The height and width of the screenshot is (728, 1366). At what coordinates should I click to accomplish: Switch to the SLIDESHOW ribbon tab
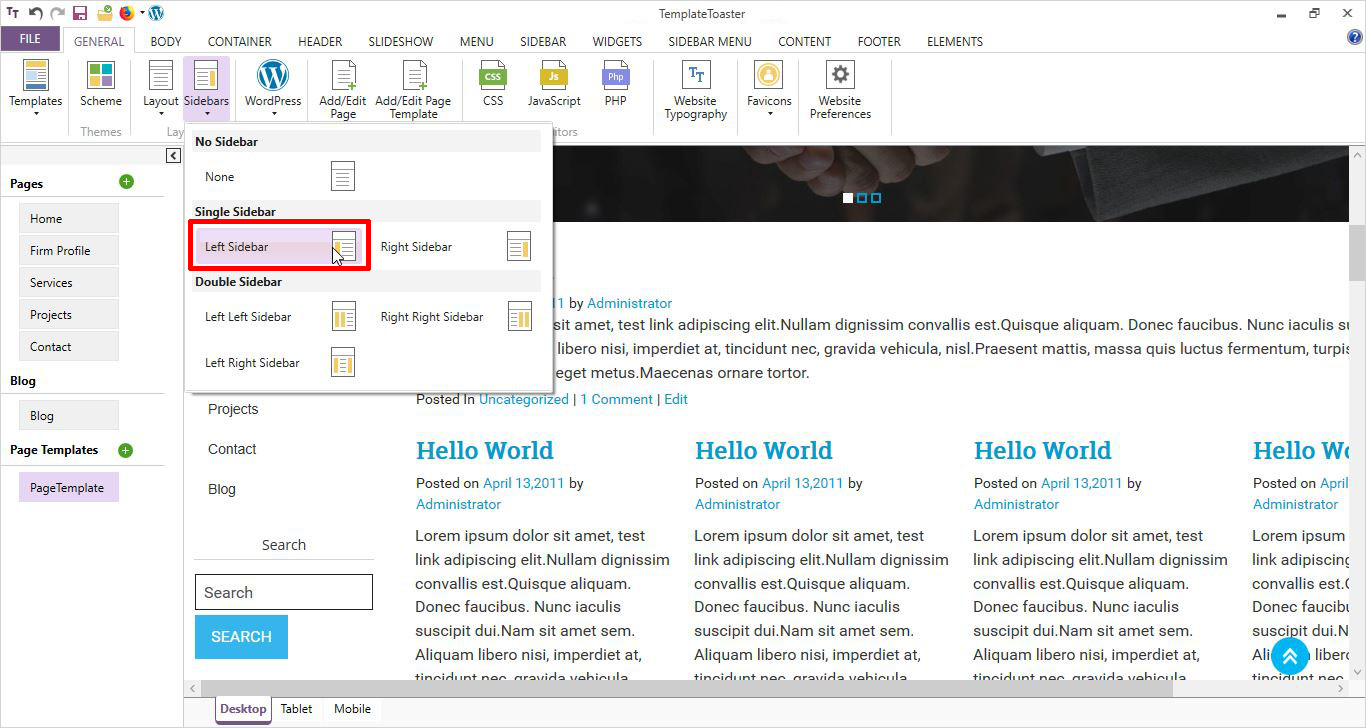pos(400,42)
